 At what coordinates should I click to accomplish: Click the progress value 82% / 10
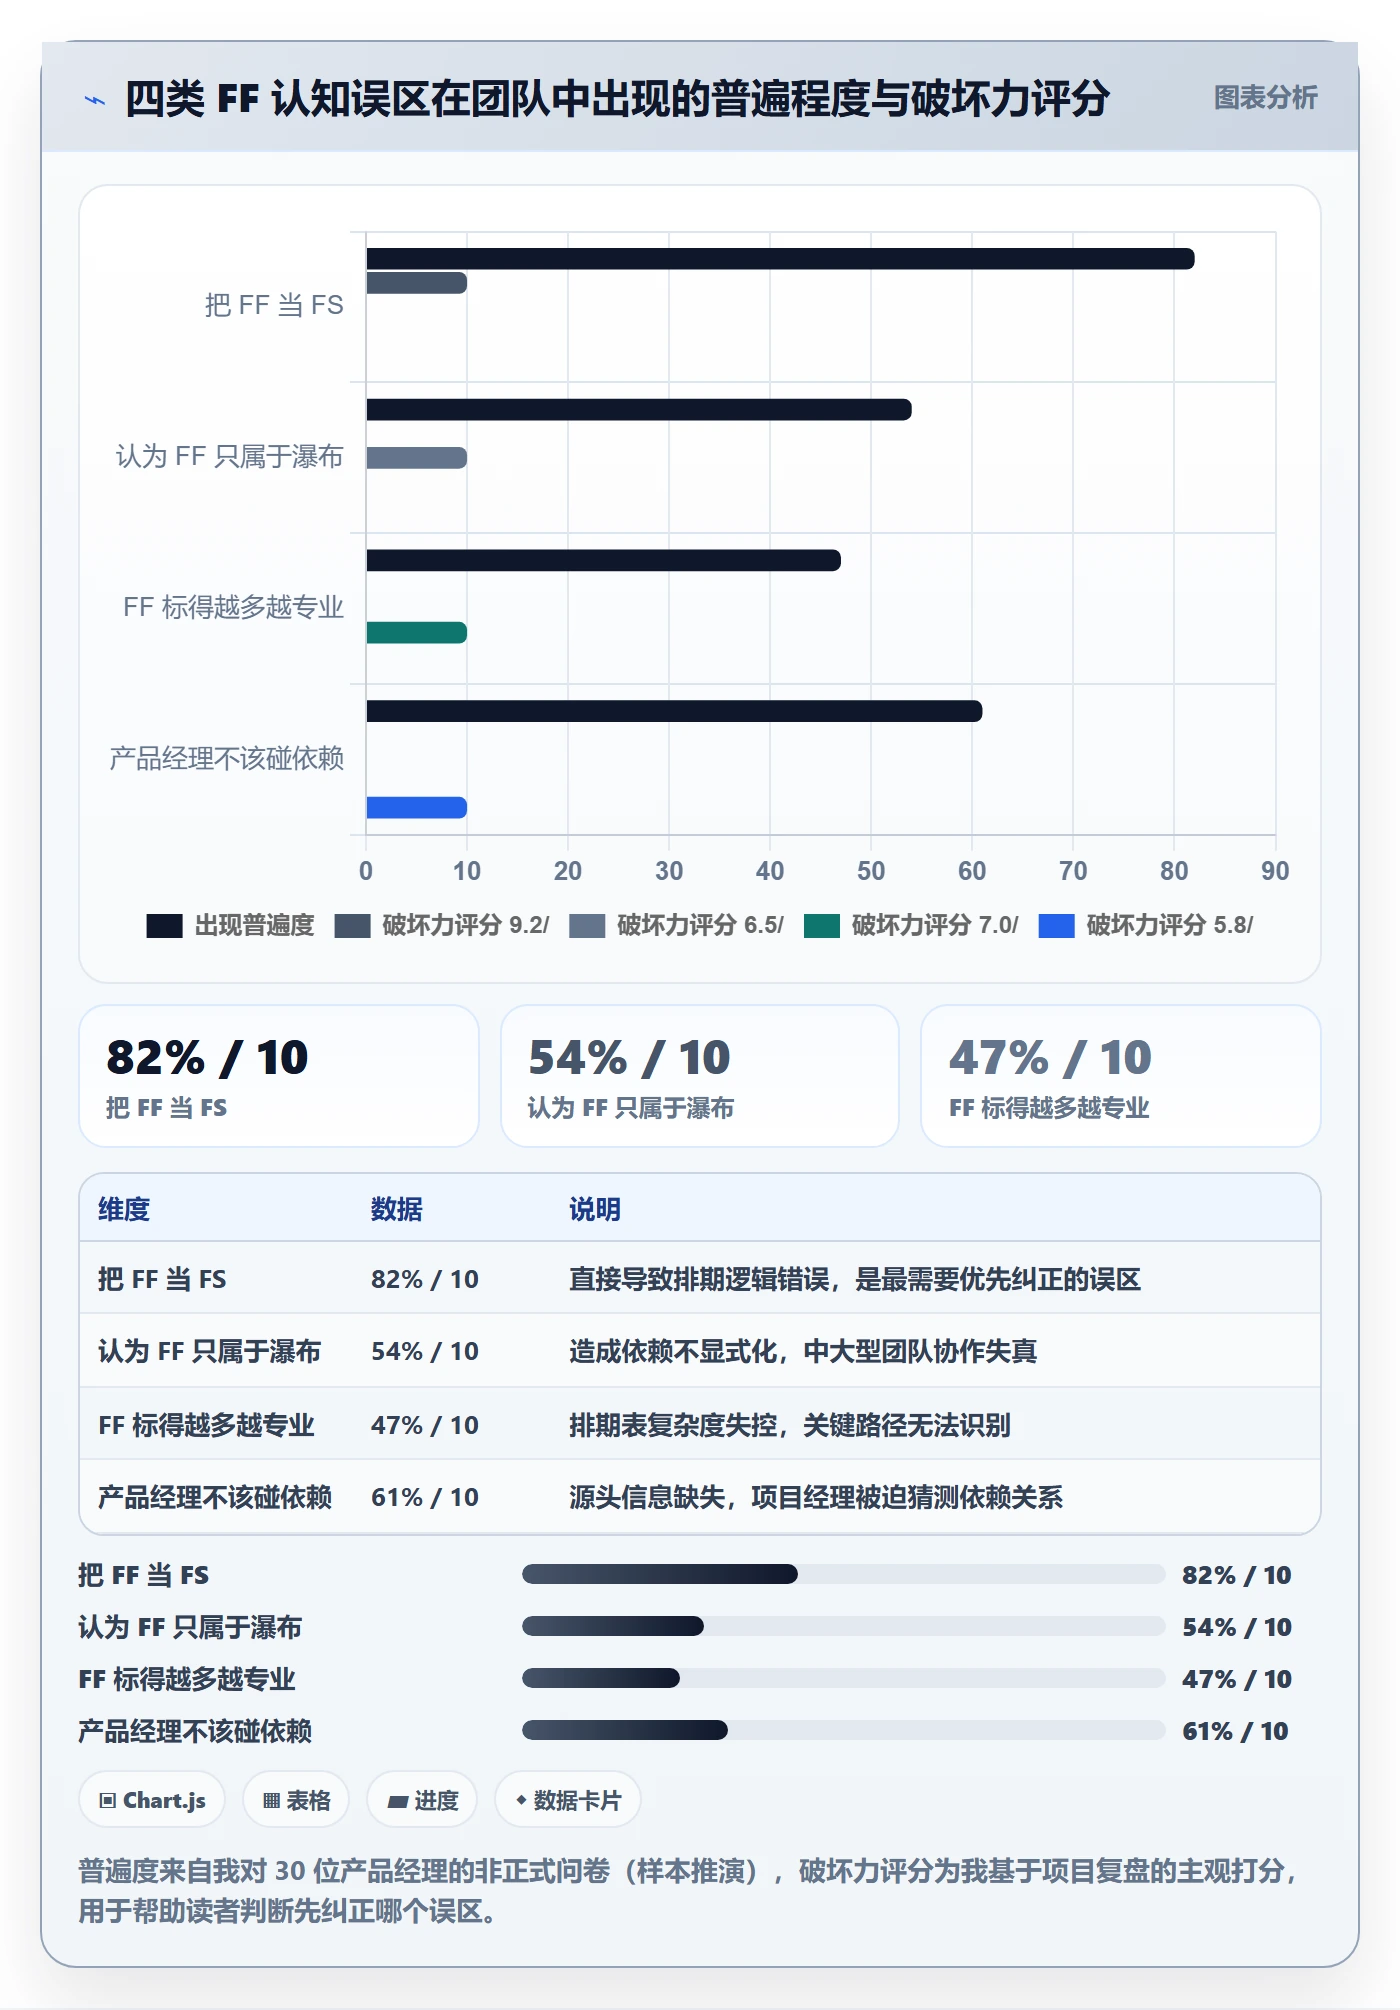click(x=1237, y=1575)
